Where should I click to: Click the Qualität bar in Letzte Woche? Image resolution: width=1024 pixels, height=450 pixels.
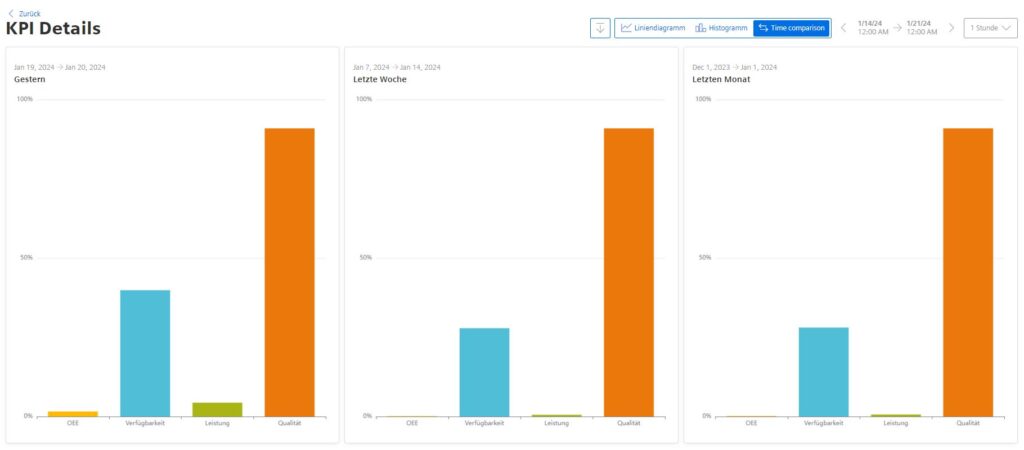(628, 272)
